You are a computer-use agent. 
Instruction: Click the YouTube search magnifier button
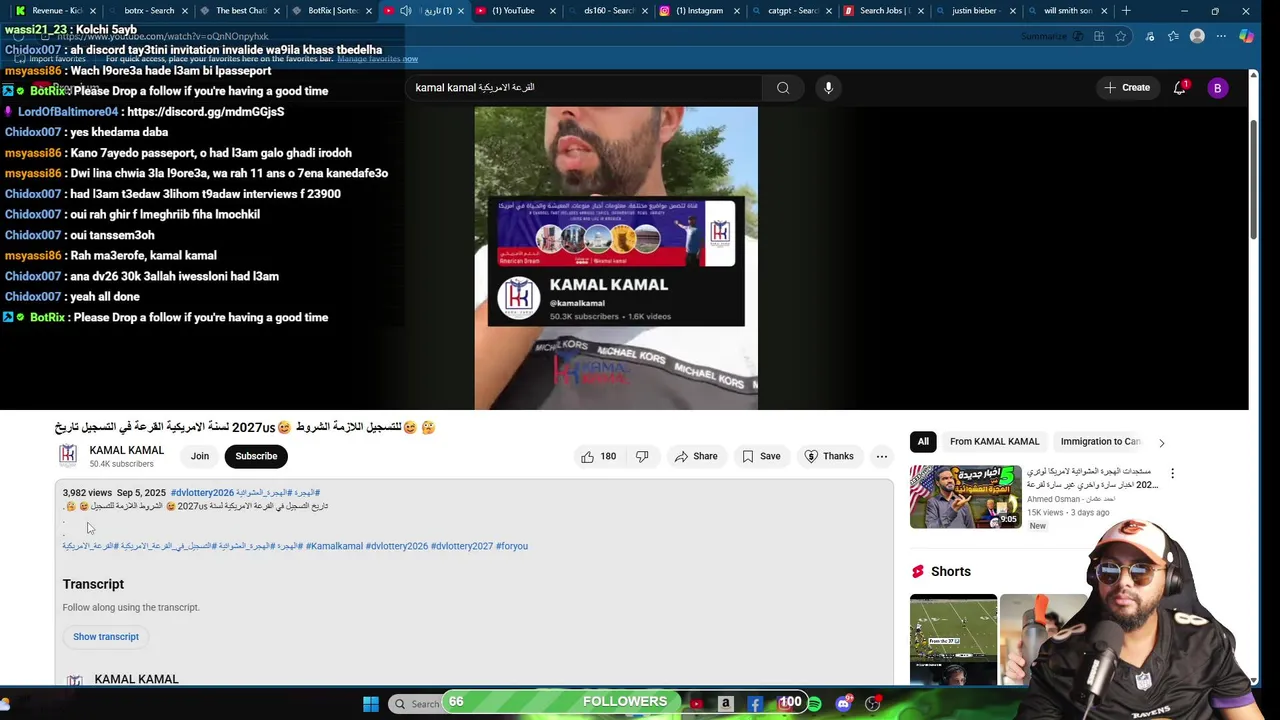coord(783,88)
